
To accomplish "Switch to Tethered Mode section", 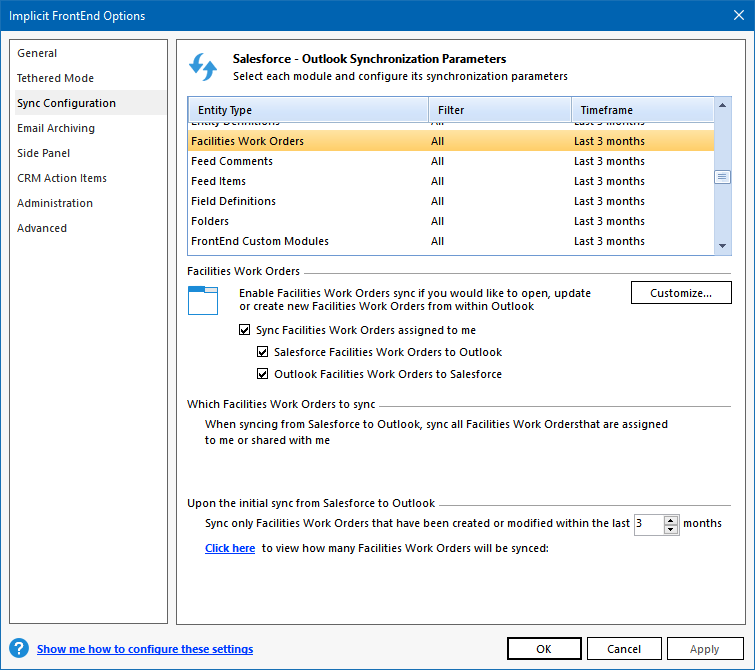I will (55, 78).
